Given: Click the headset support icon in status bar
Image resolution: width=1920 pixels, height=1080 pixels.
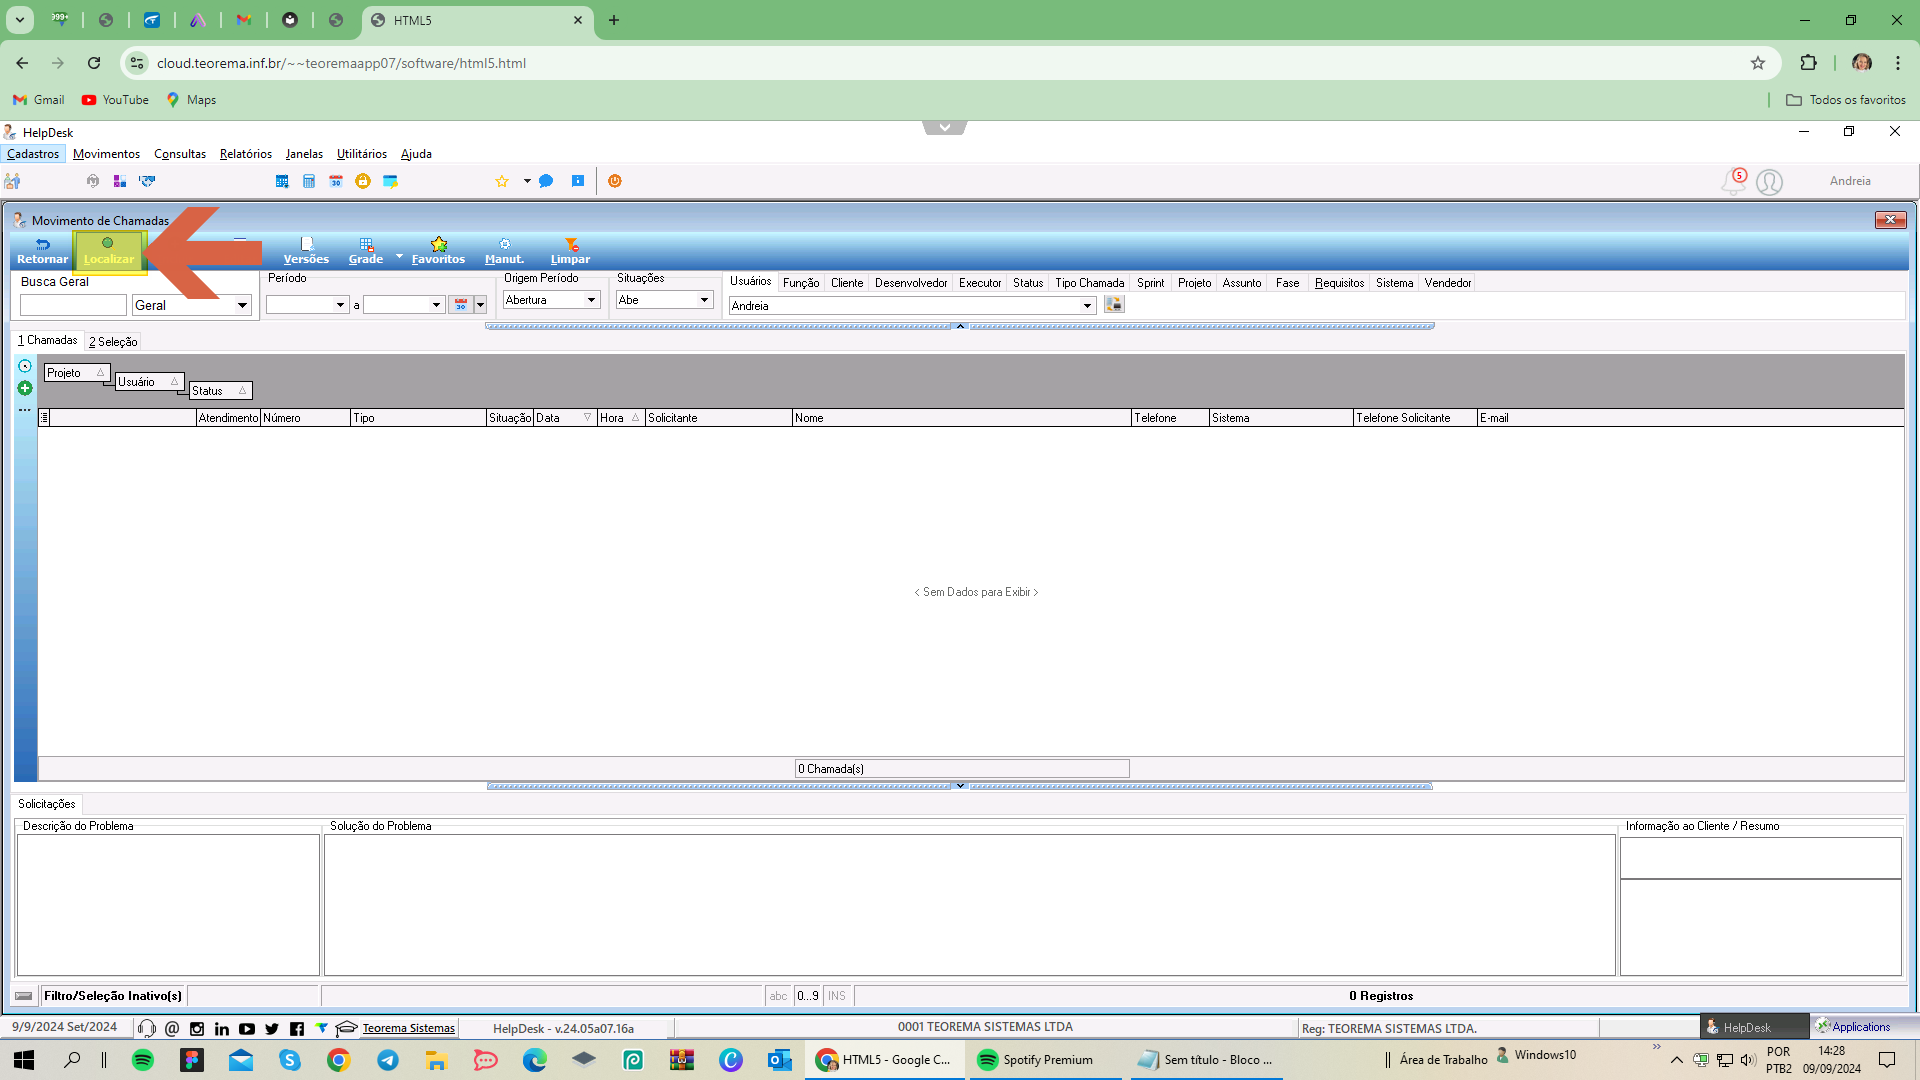Looking at the screenshot, I should (146, 1028).
